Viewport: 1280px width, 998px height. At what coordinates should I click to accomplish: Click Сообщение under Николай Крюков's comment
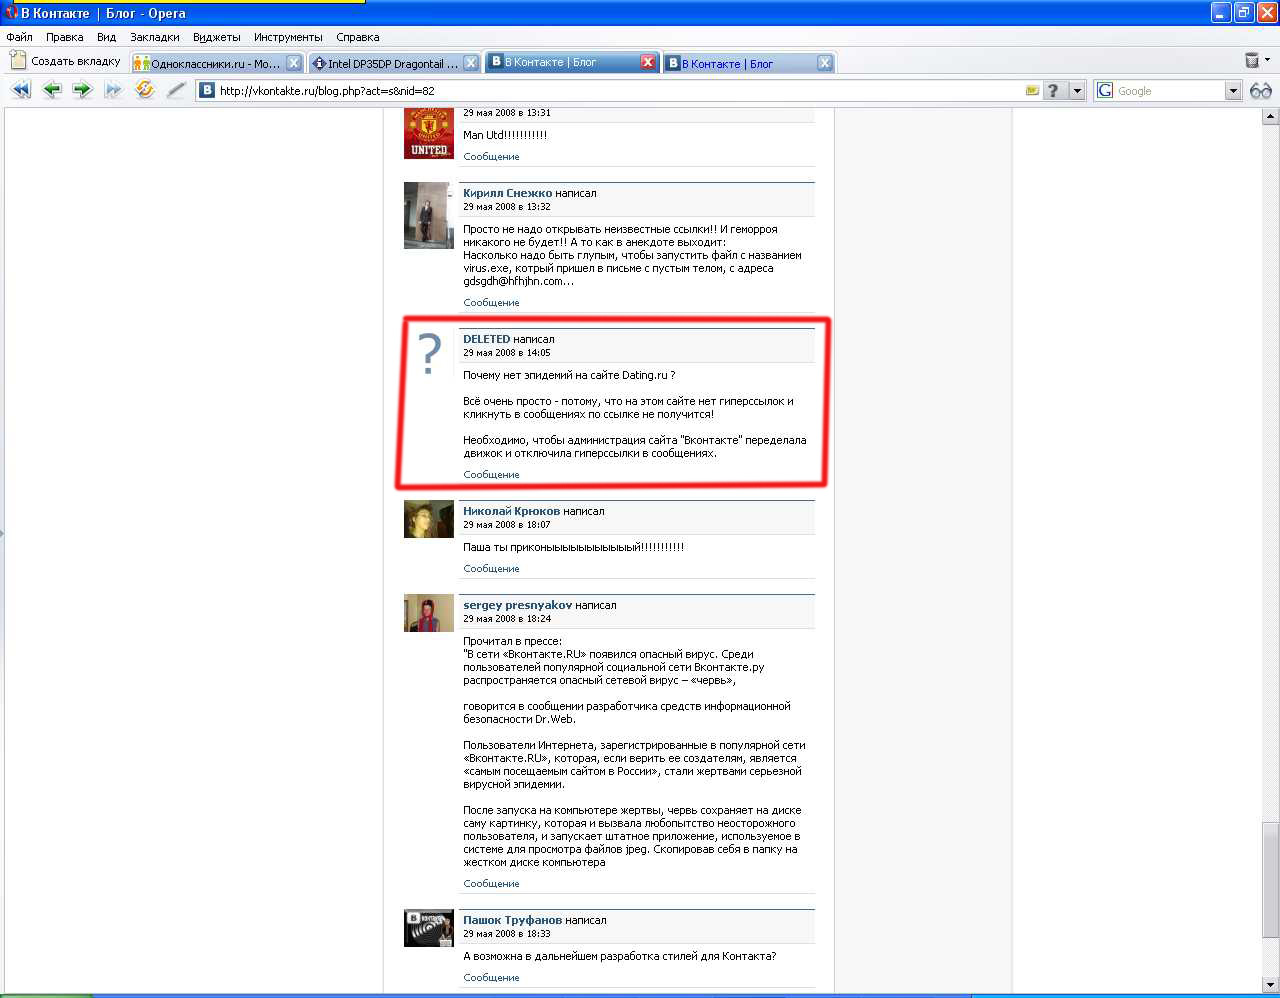pyautogui.click(x=491, y=569)
